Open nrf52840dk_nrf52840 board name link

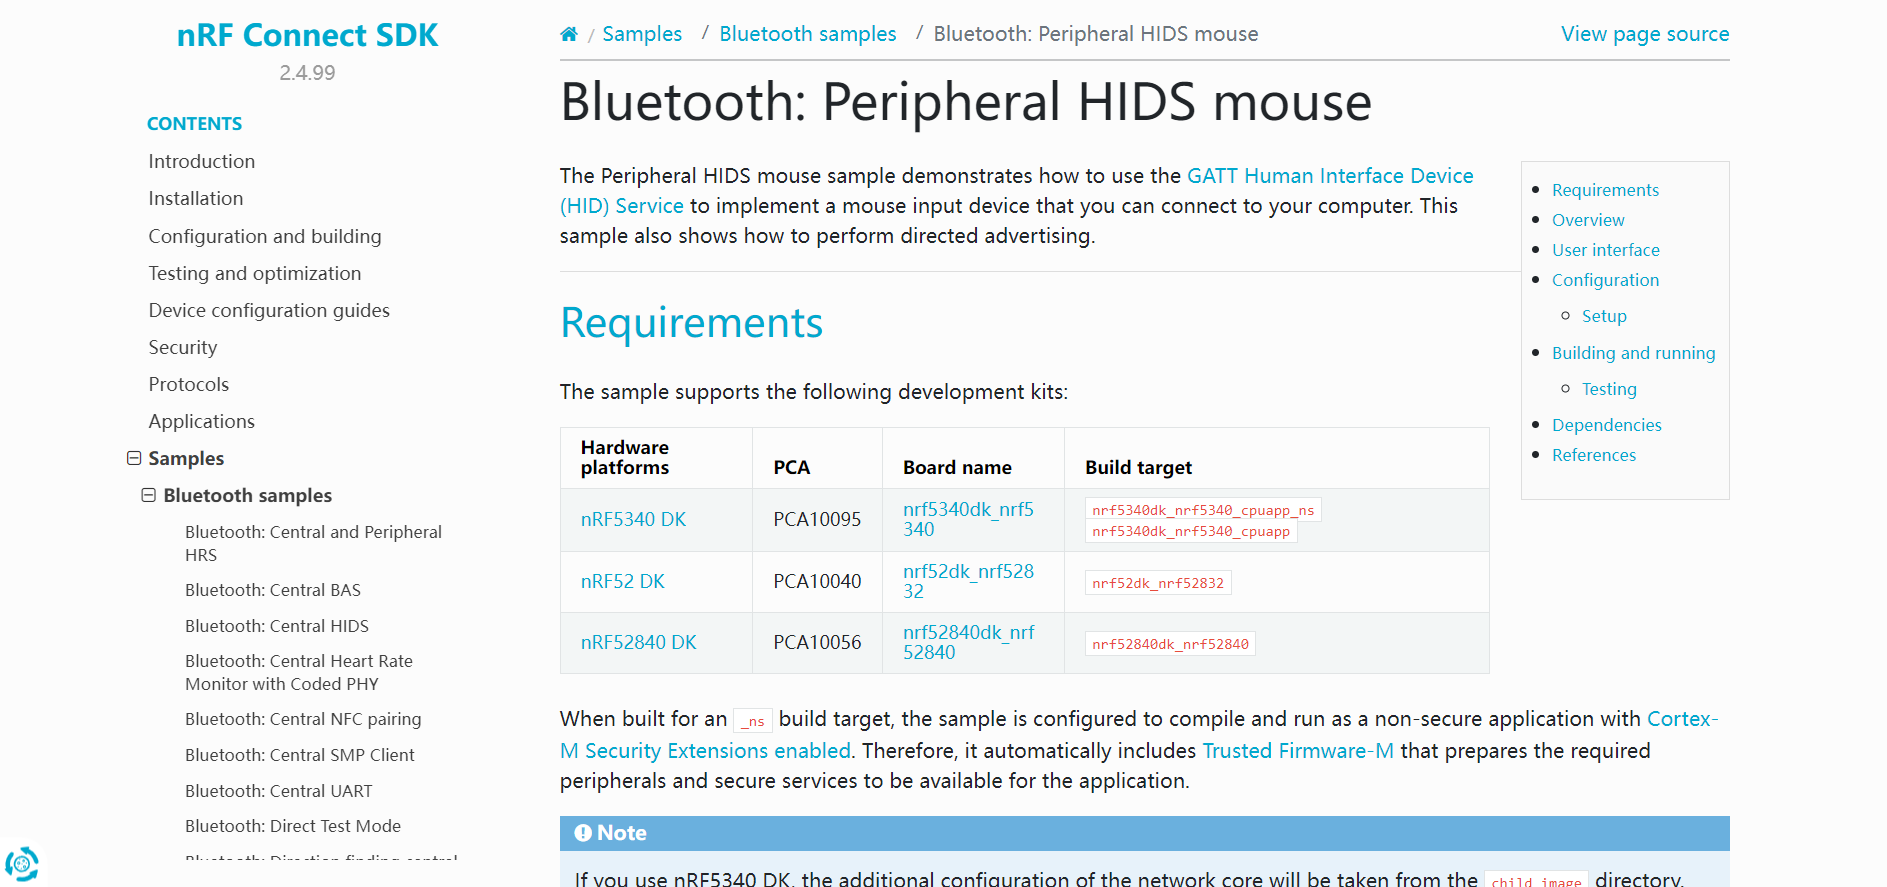point(968,642)
